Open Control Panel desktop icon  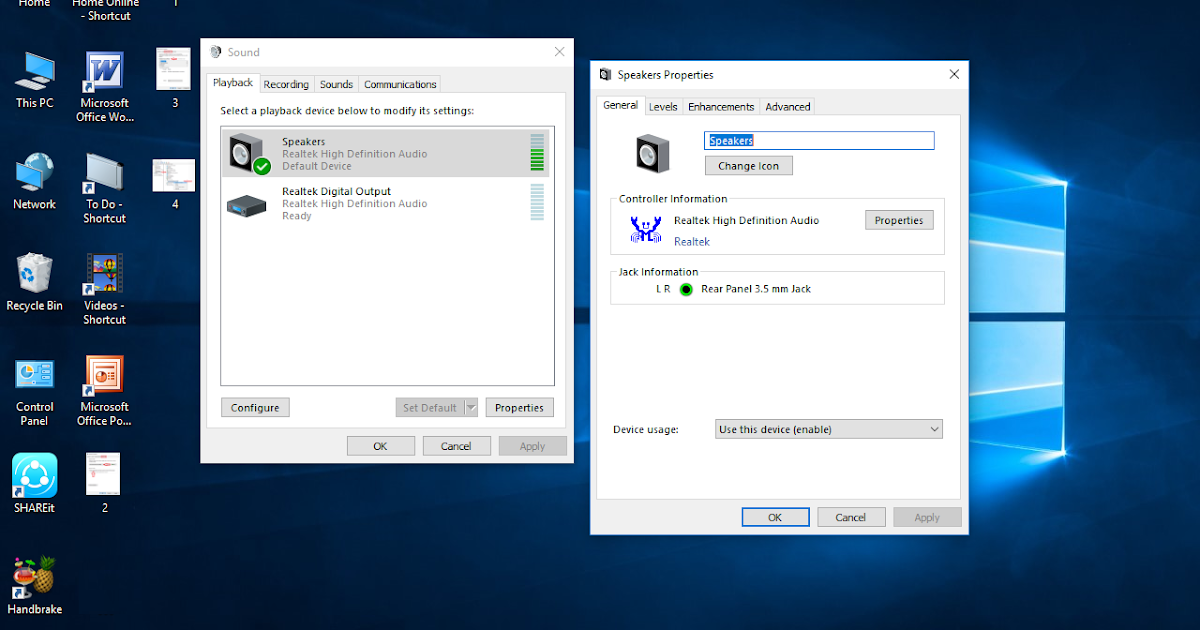point(35,376)
